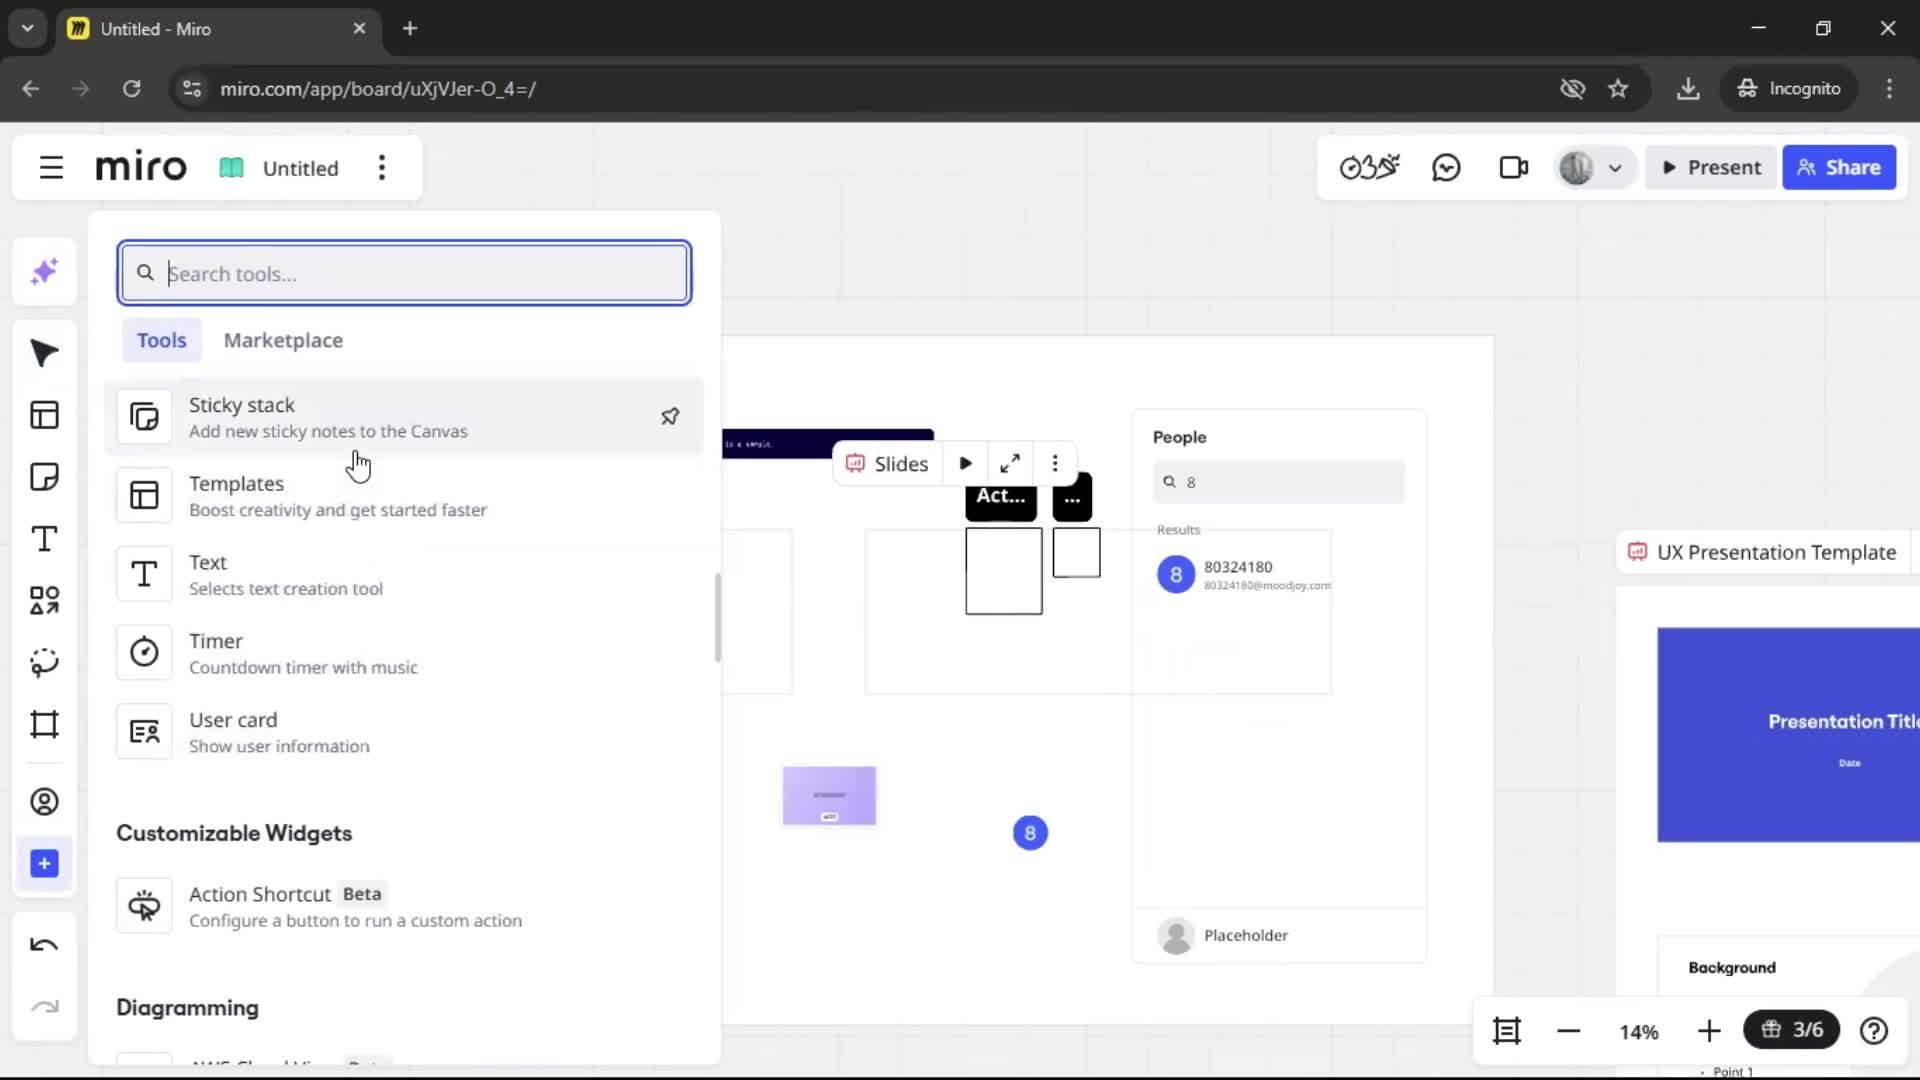Select User card tool entry
Image resolution: width=1920 pixels, height=1080 pixels.
click(x=404, y=732)
